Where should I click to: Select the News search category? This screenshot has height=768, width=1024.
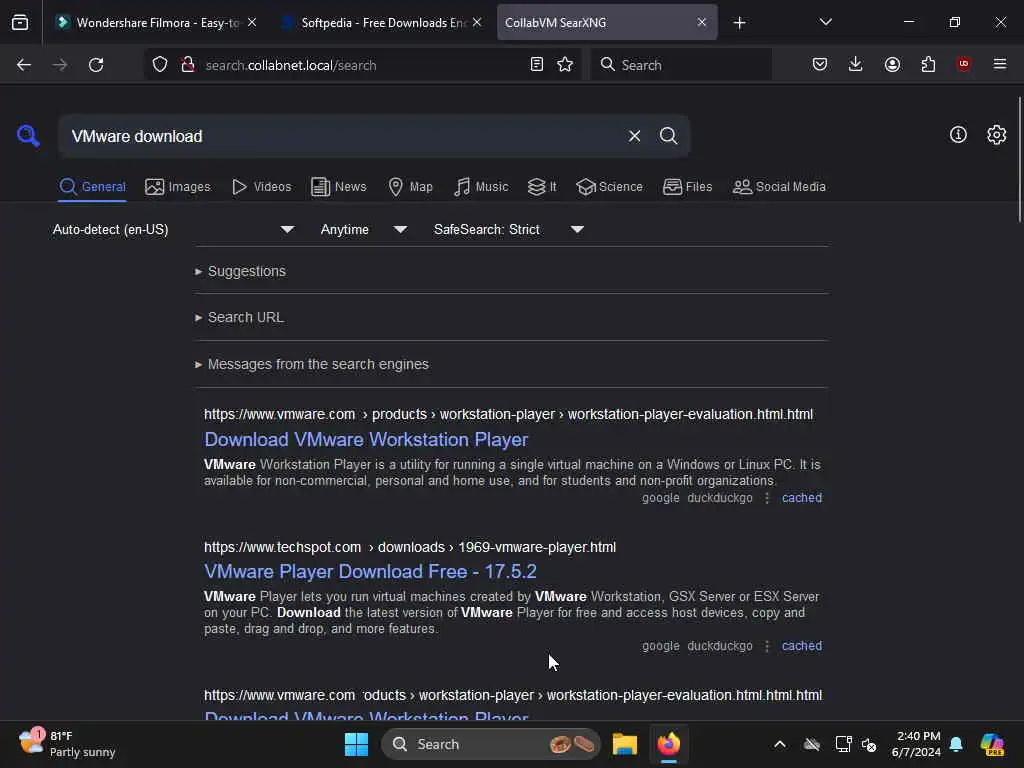(x=338, y=187)
